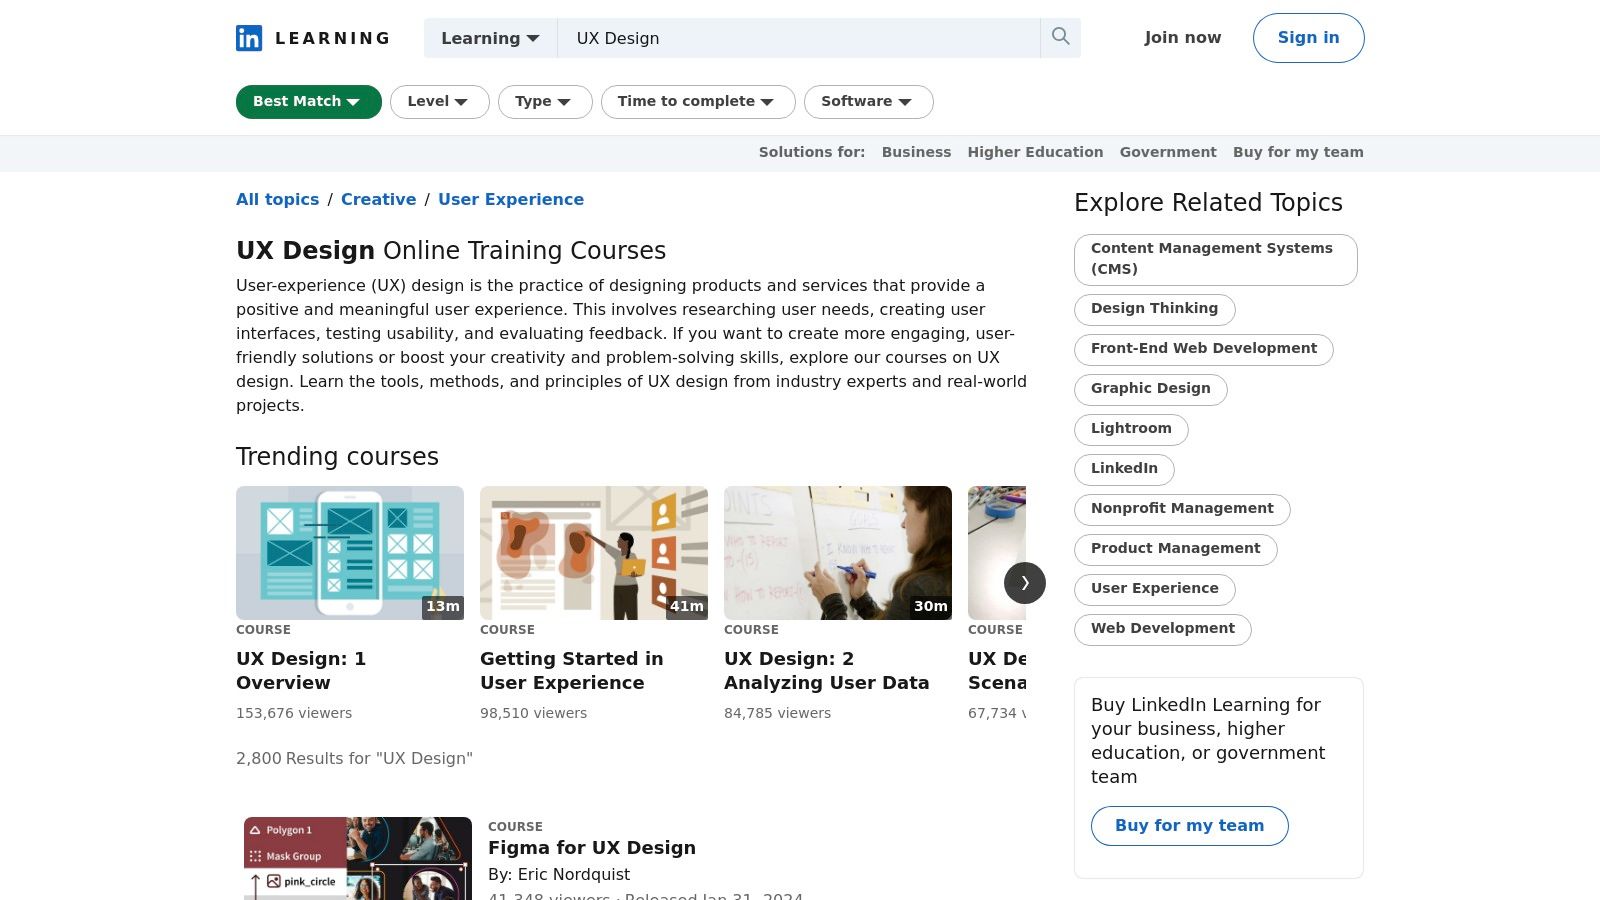Open the Figma for UX Design course
The height and width of the screenshot is (900, 1600).
pyautogui.click(x=591, y=848)
